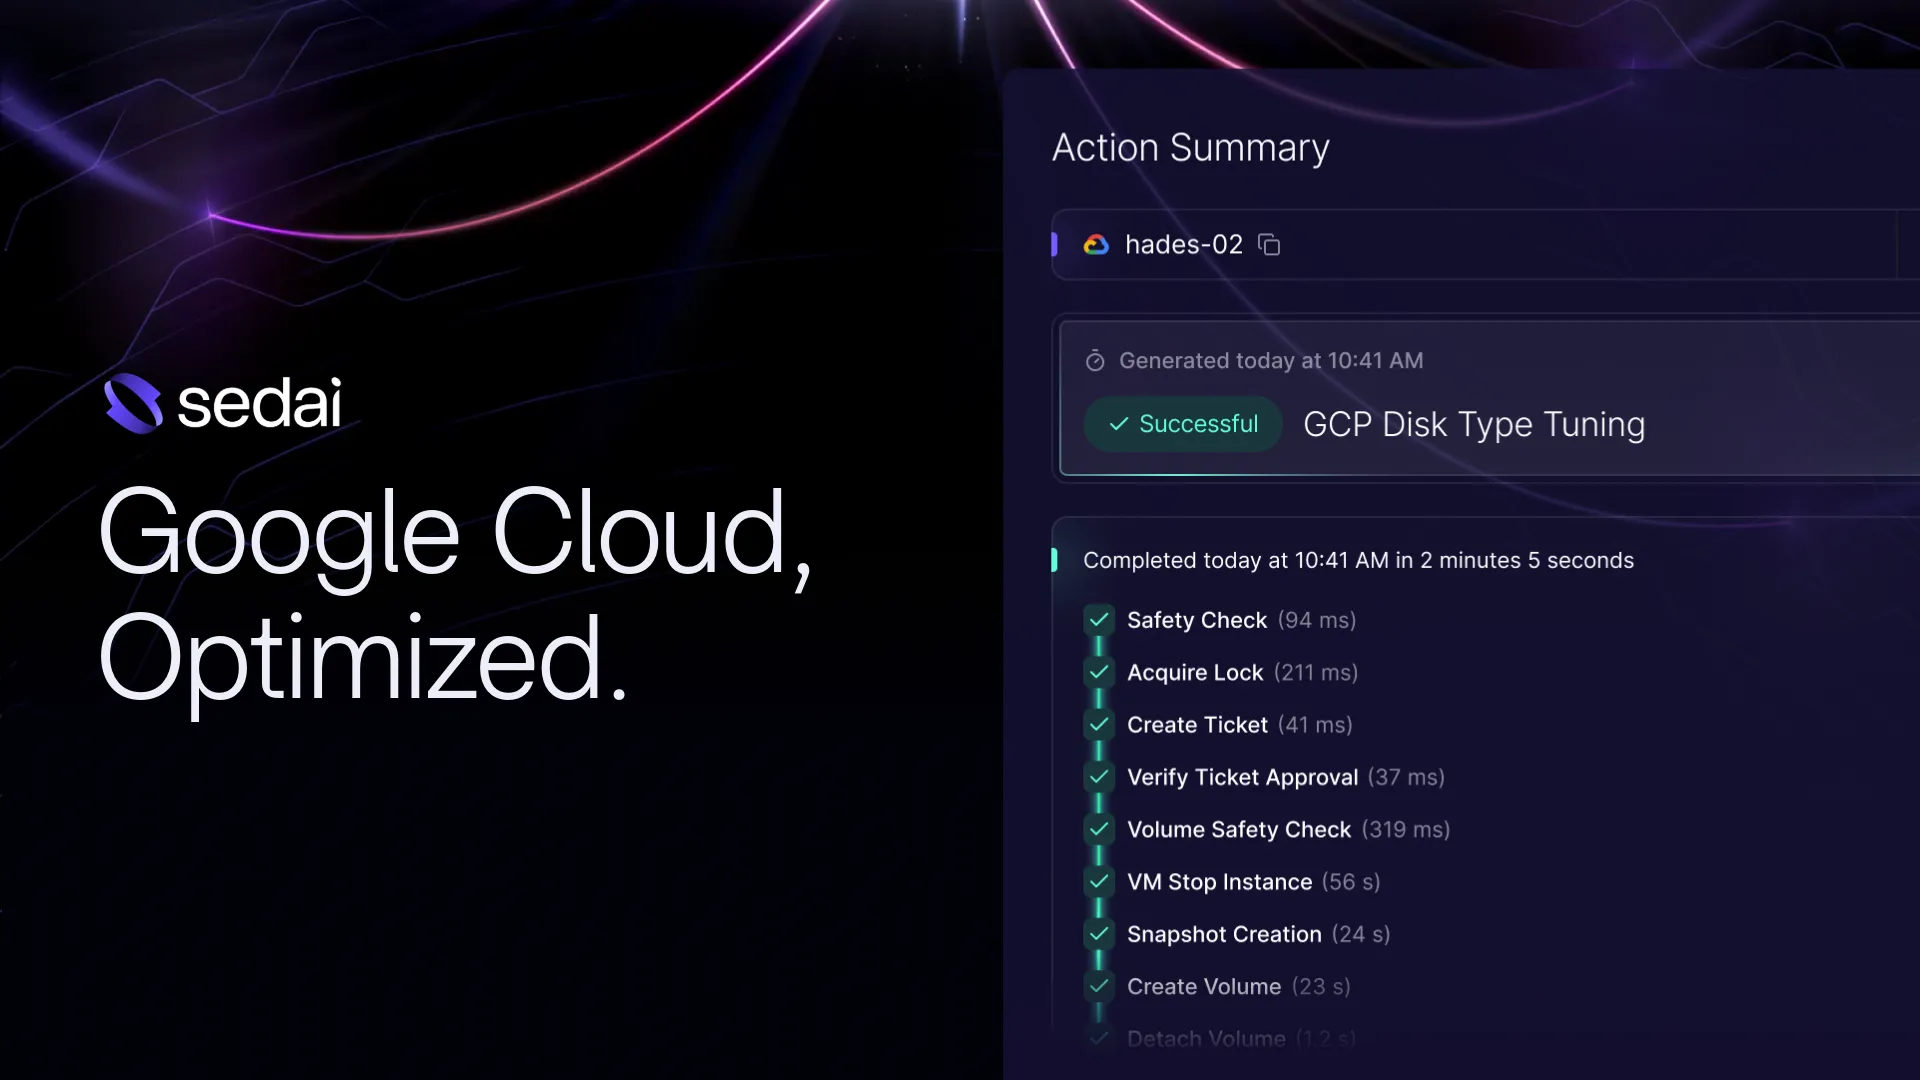Click the checkmark beside VM Stop Instance

pos(1099,882)
